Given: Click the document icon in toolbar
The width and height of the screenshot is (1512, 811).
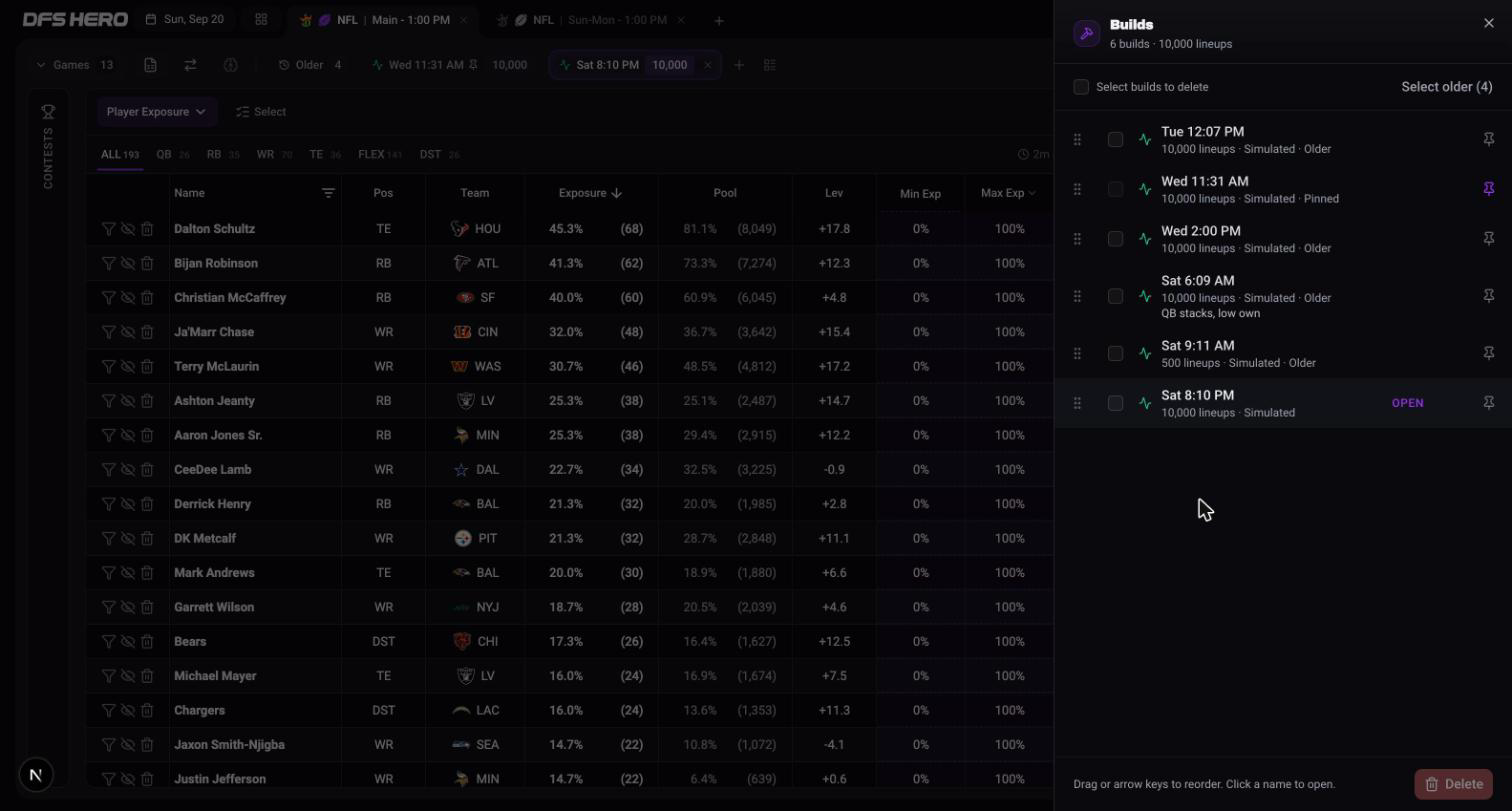Looking at the screenshot, I should [150, 65].
